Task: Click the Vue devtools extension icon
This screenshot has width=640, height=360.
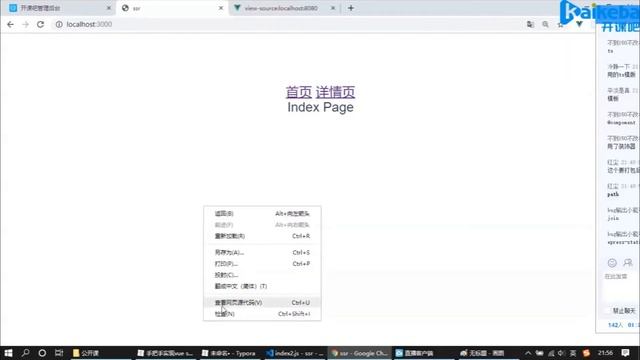Action: (579, 24)
